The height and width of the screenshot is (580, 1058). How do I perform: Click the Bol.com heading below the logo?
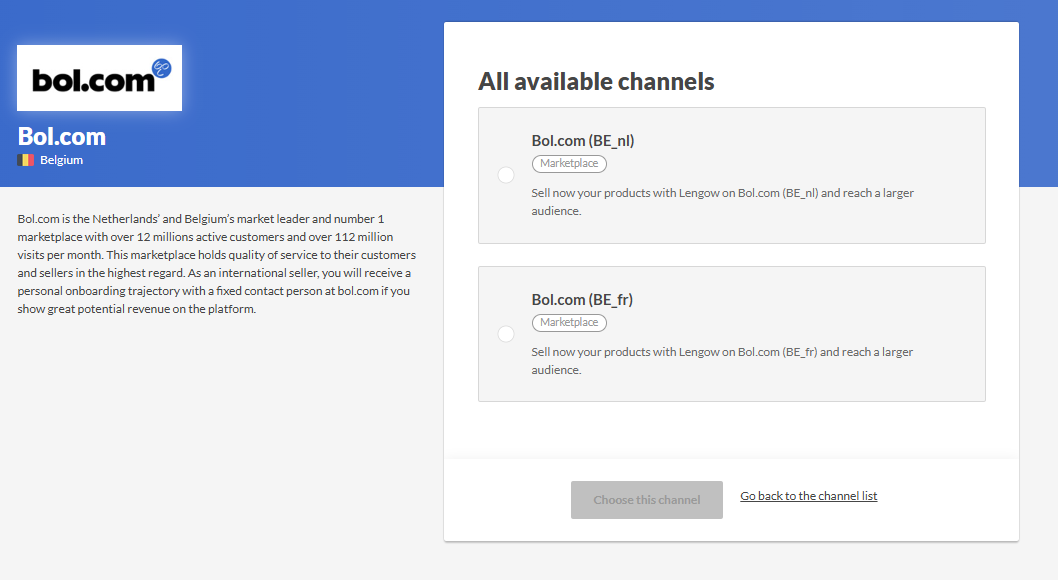pyautogui.click(x=62, y=137)
